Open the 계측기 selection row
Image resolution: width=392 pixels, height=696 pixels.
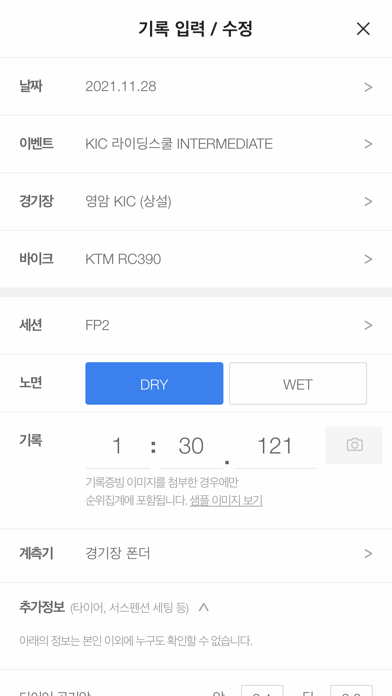pos(196,554)
